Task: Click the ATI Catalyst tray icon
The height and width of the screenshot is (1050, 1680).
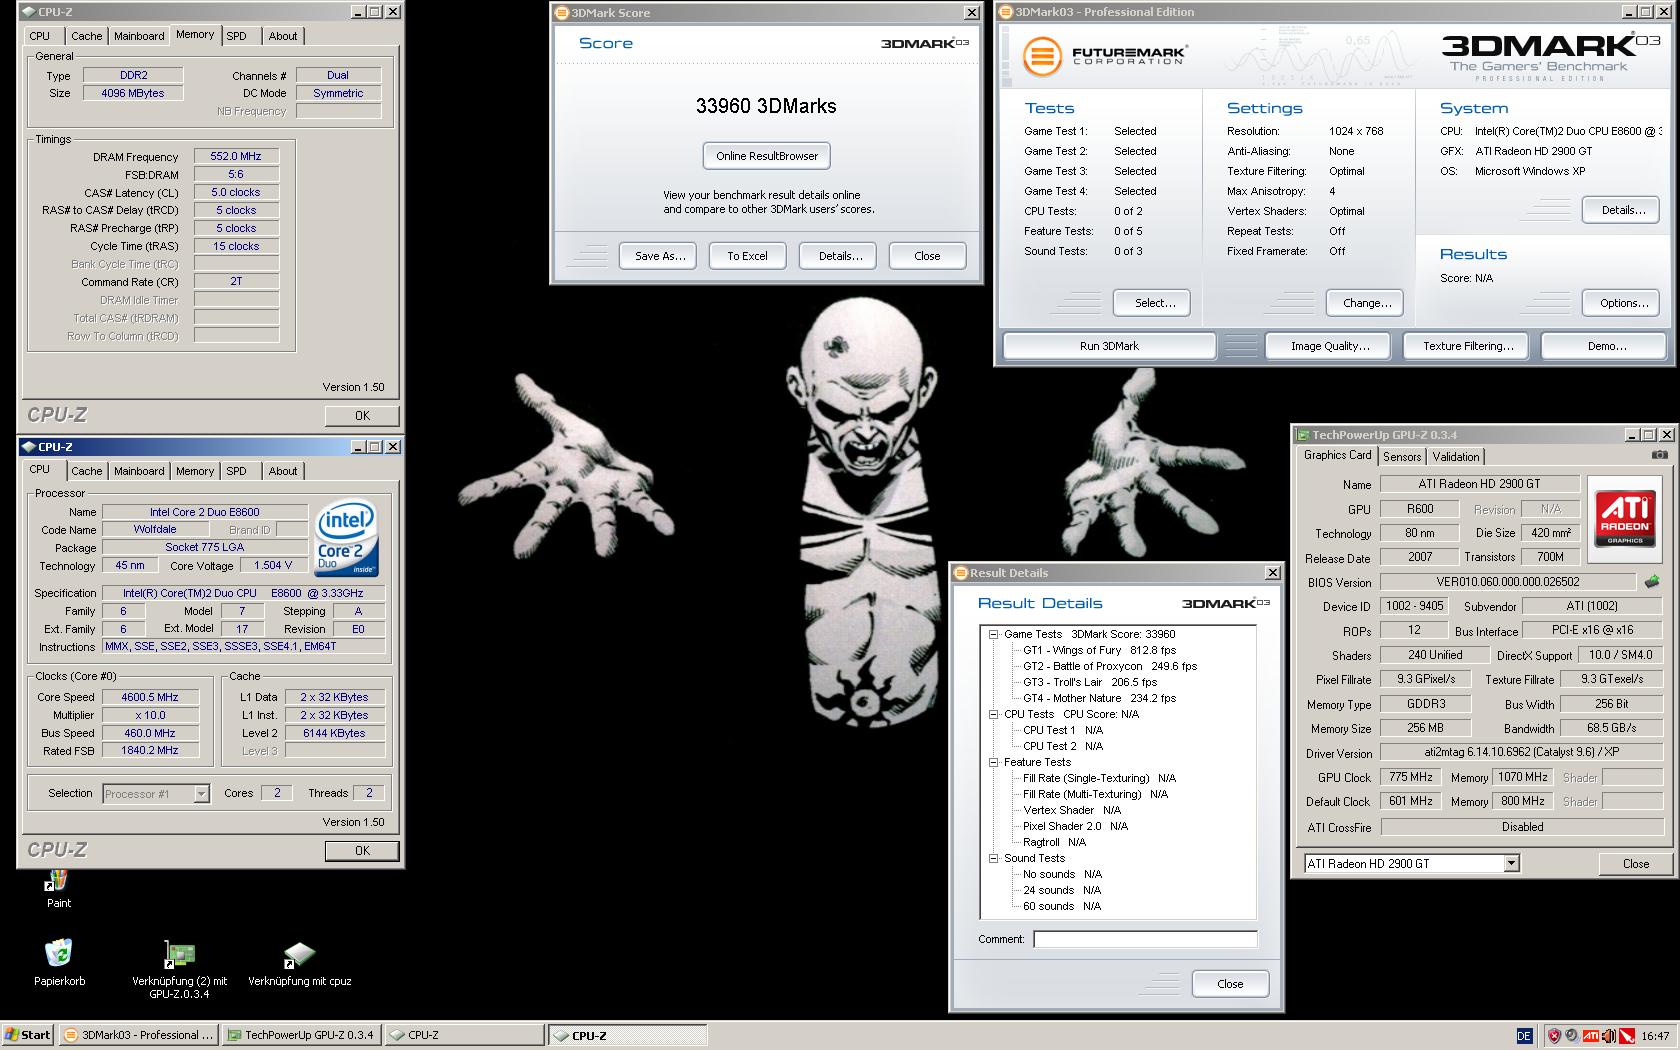Action: coord(1590,1036)
